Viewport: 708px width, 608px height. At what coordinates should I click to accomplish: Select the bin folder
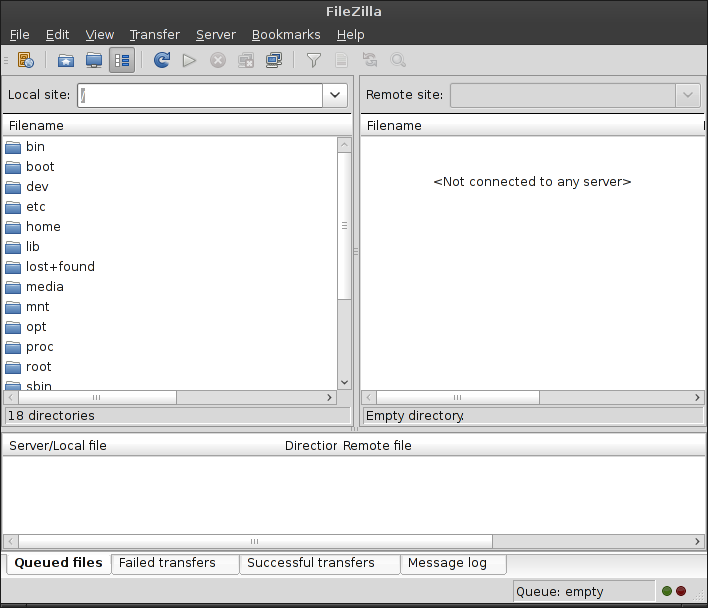coord(35,147)
